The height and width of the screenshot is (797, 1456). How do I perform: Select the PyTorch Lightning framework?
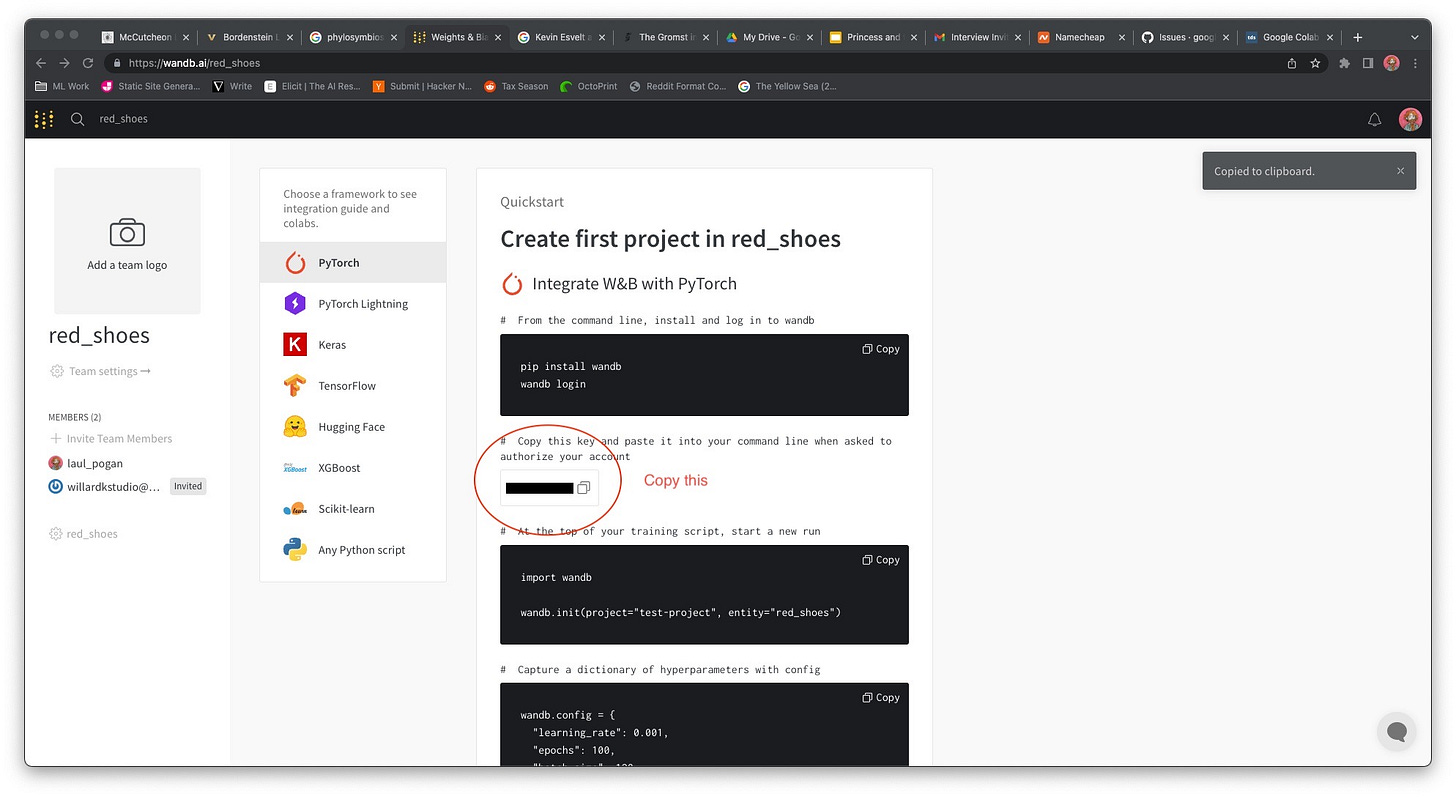pos(353,304)
